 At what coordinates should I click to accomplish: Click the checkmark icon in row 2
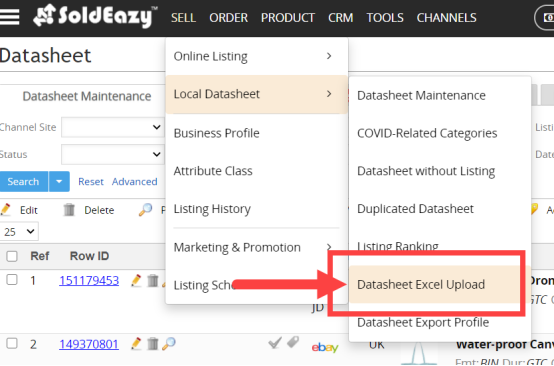pos(275,342)
